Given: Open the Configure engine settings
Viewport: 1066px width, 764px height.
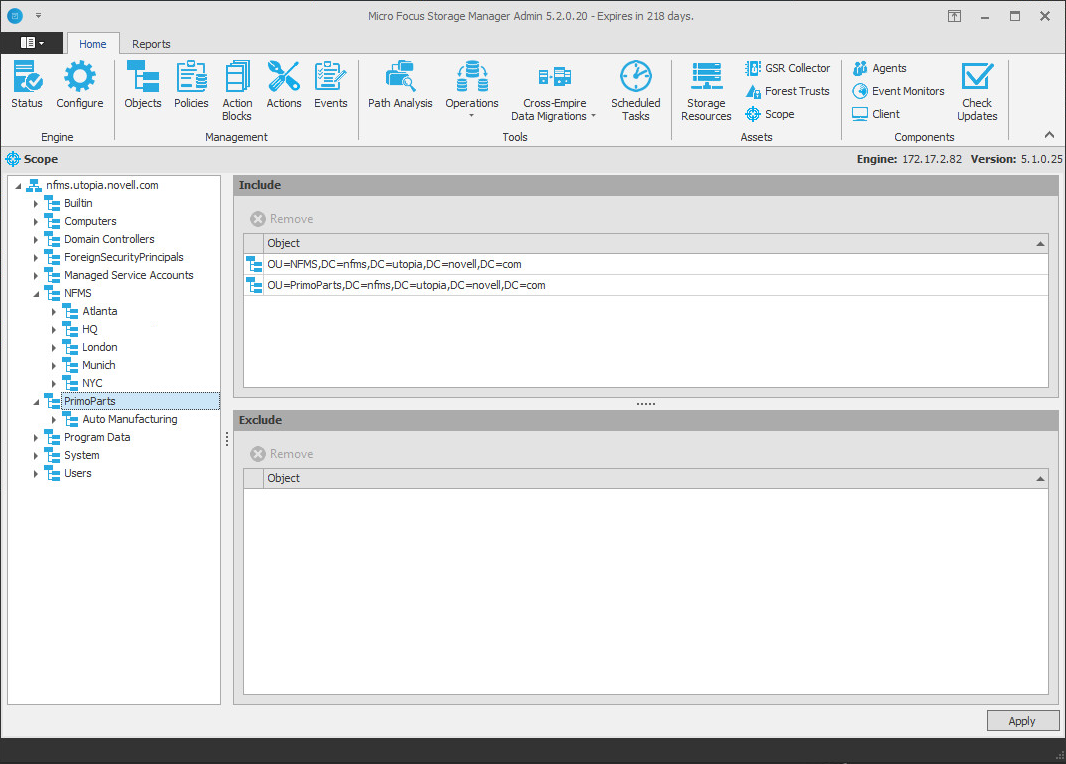Looking at the screenshot, I should 80,85.
